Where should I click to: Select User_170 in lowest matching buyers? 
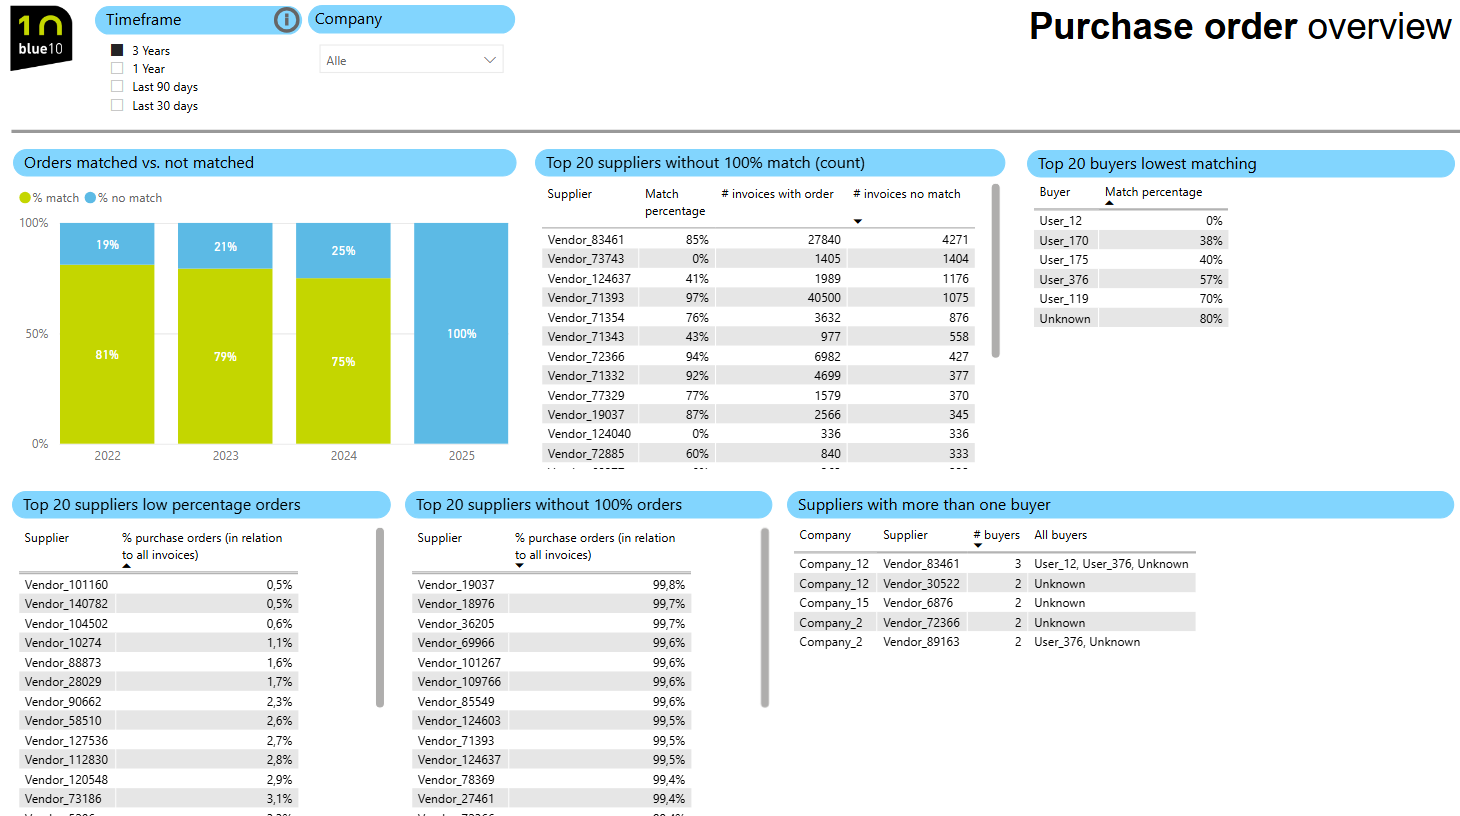click(x=1064, y=241)
